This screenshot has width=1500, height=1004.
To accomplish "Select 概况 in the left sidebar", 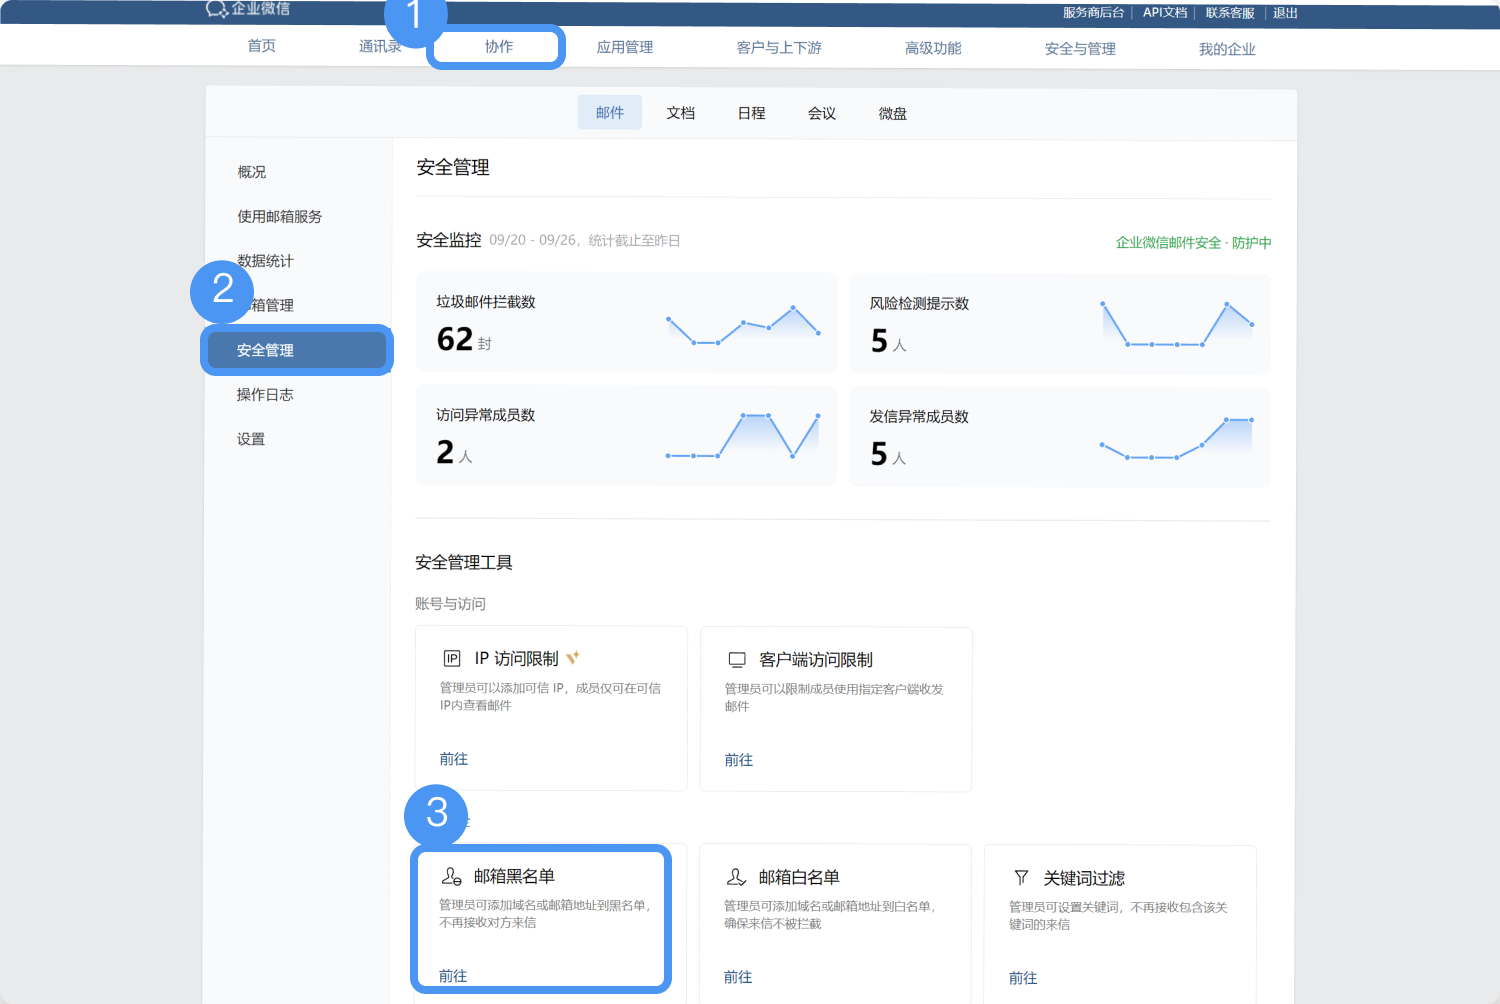I will [x=252, y=172].
